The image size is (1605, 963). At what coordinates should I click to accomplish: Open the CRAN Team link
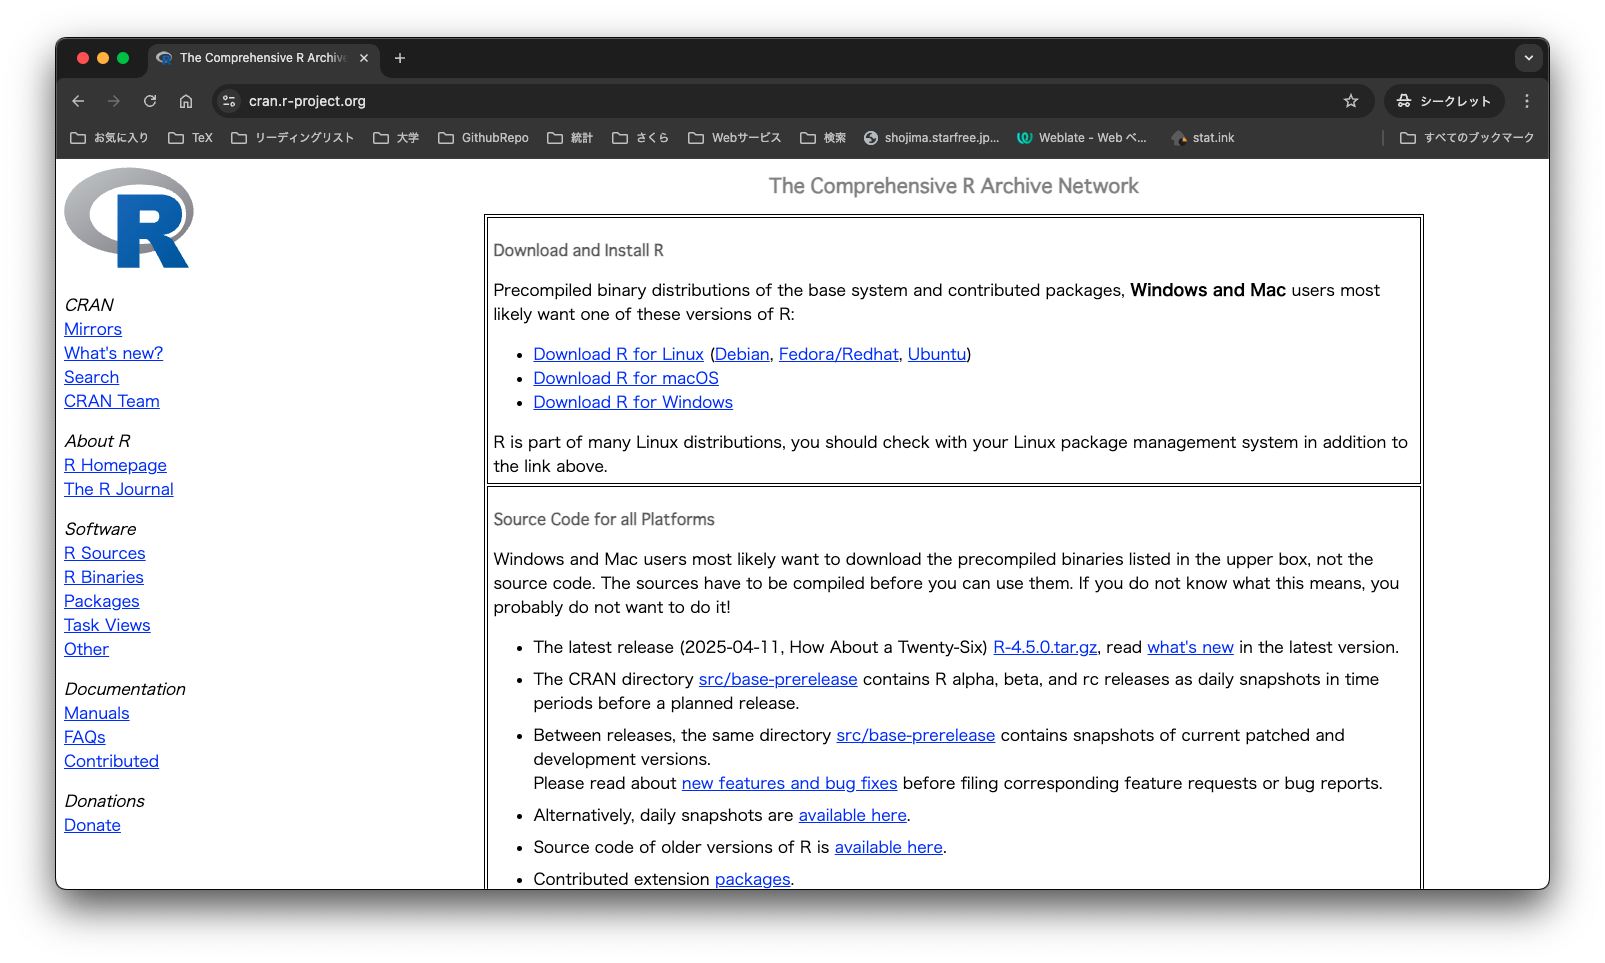pos(112,401)
